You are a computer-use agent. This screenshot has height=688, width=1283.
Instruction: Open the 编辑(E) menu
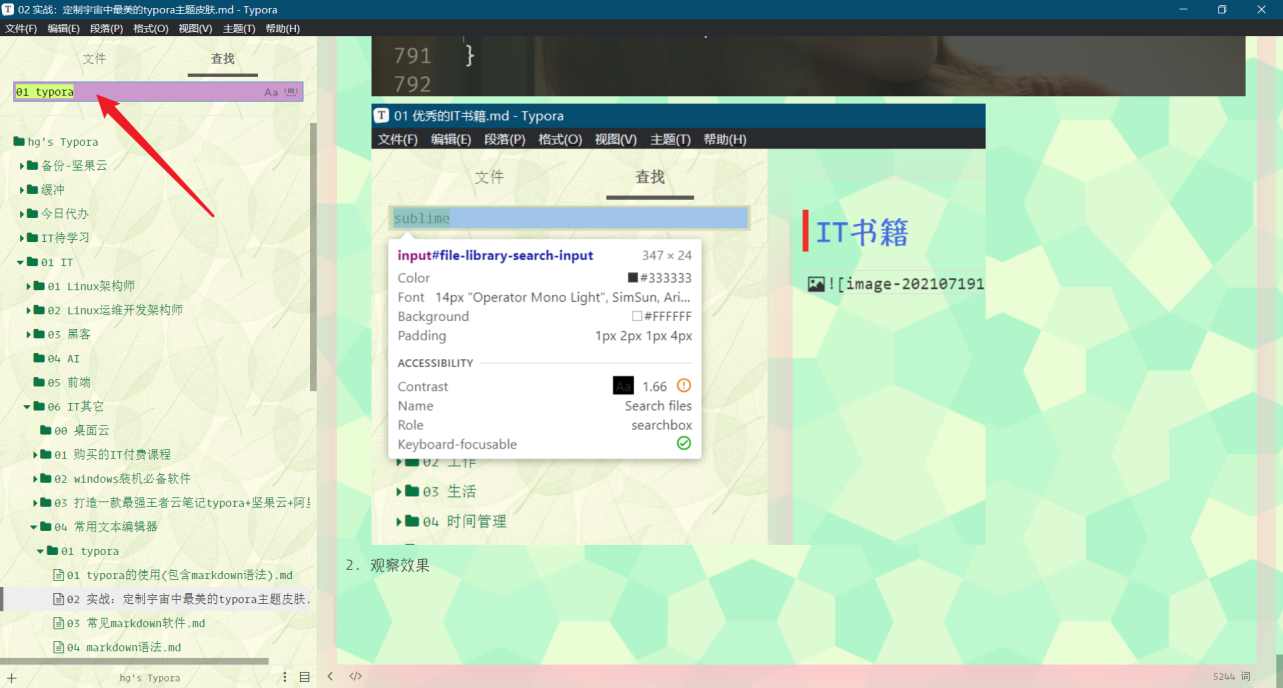point(64,28)
